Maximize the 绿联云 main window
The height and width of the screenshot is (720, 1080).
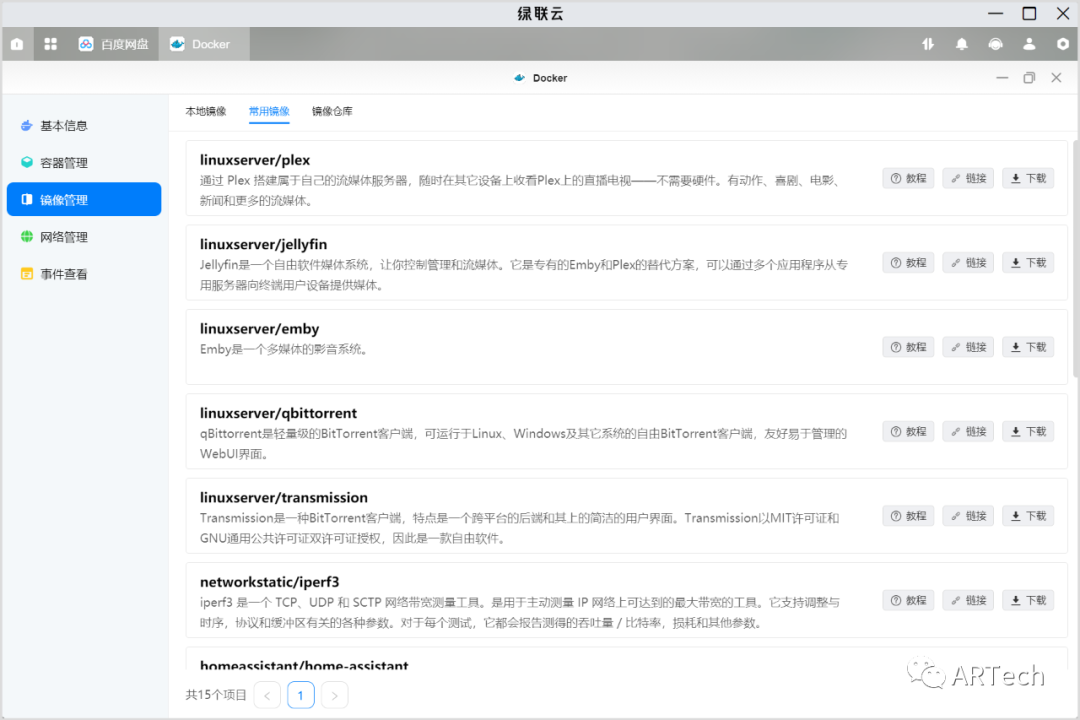1029,14
